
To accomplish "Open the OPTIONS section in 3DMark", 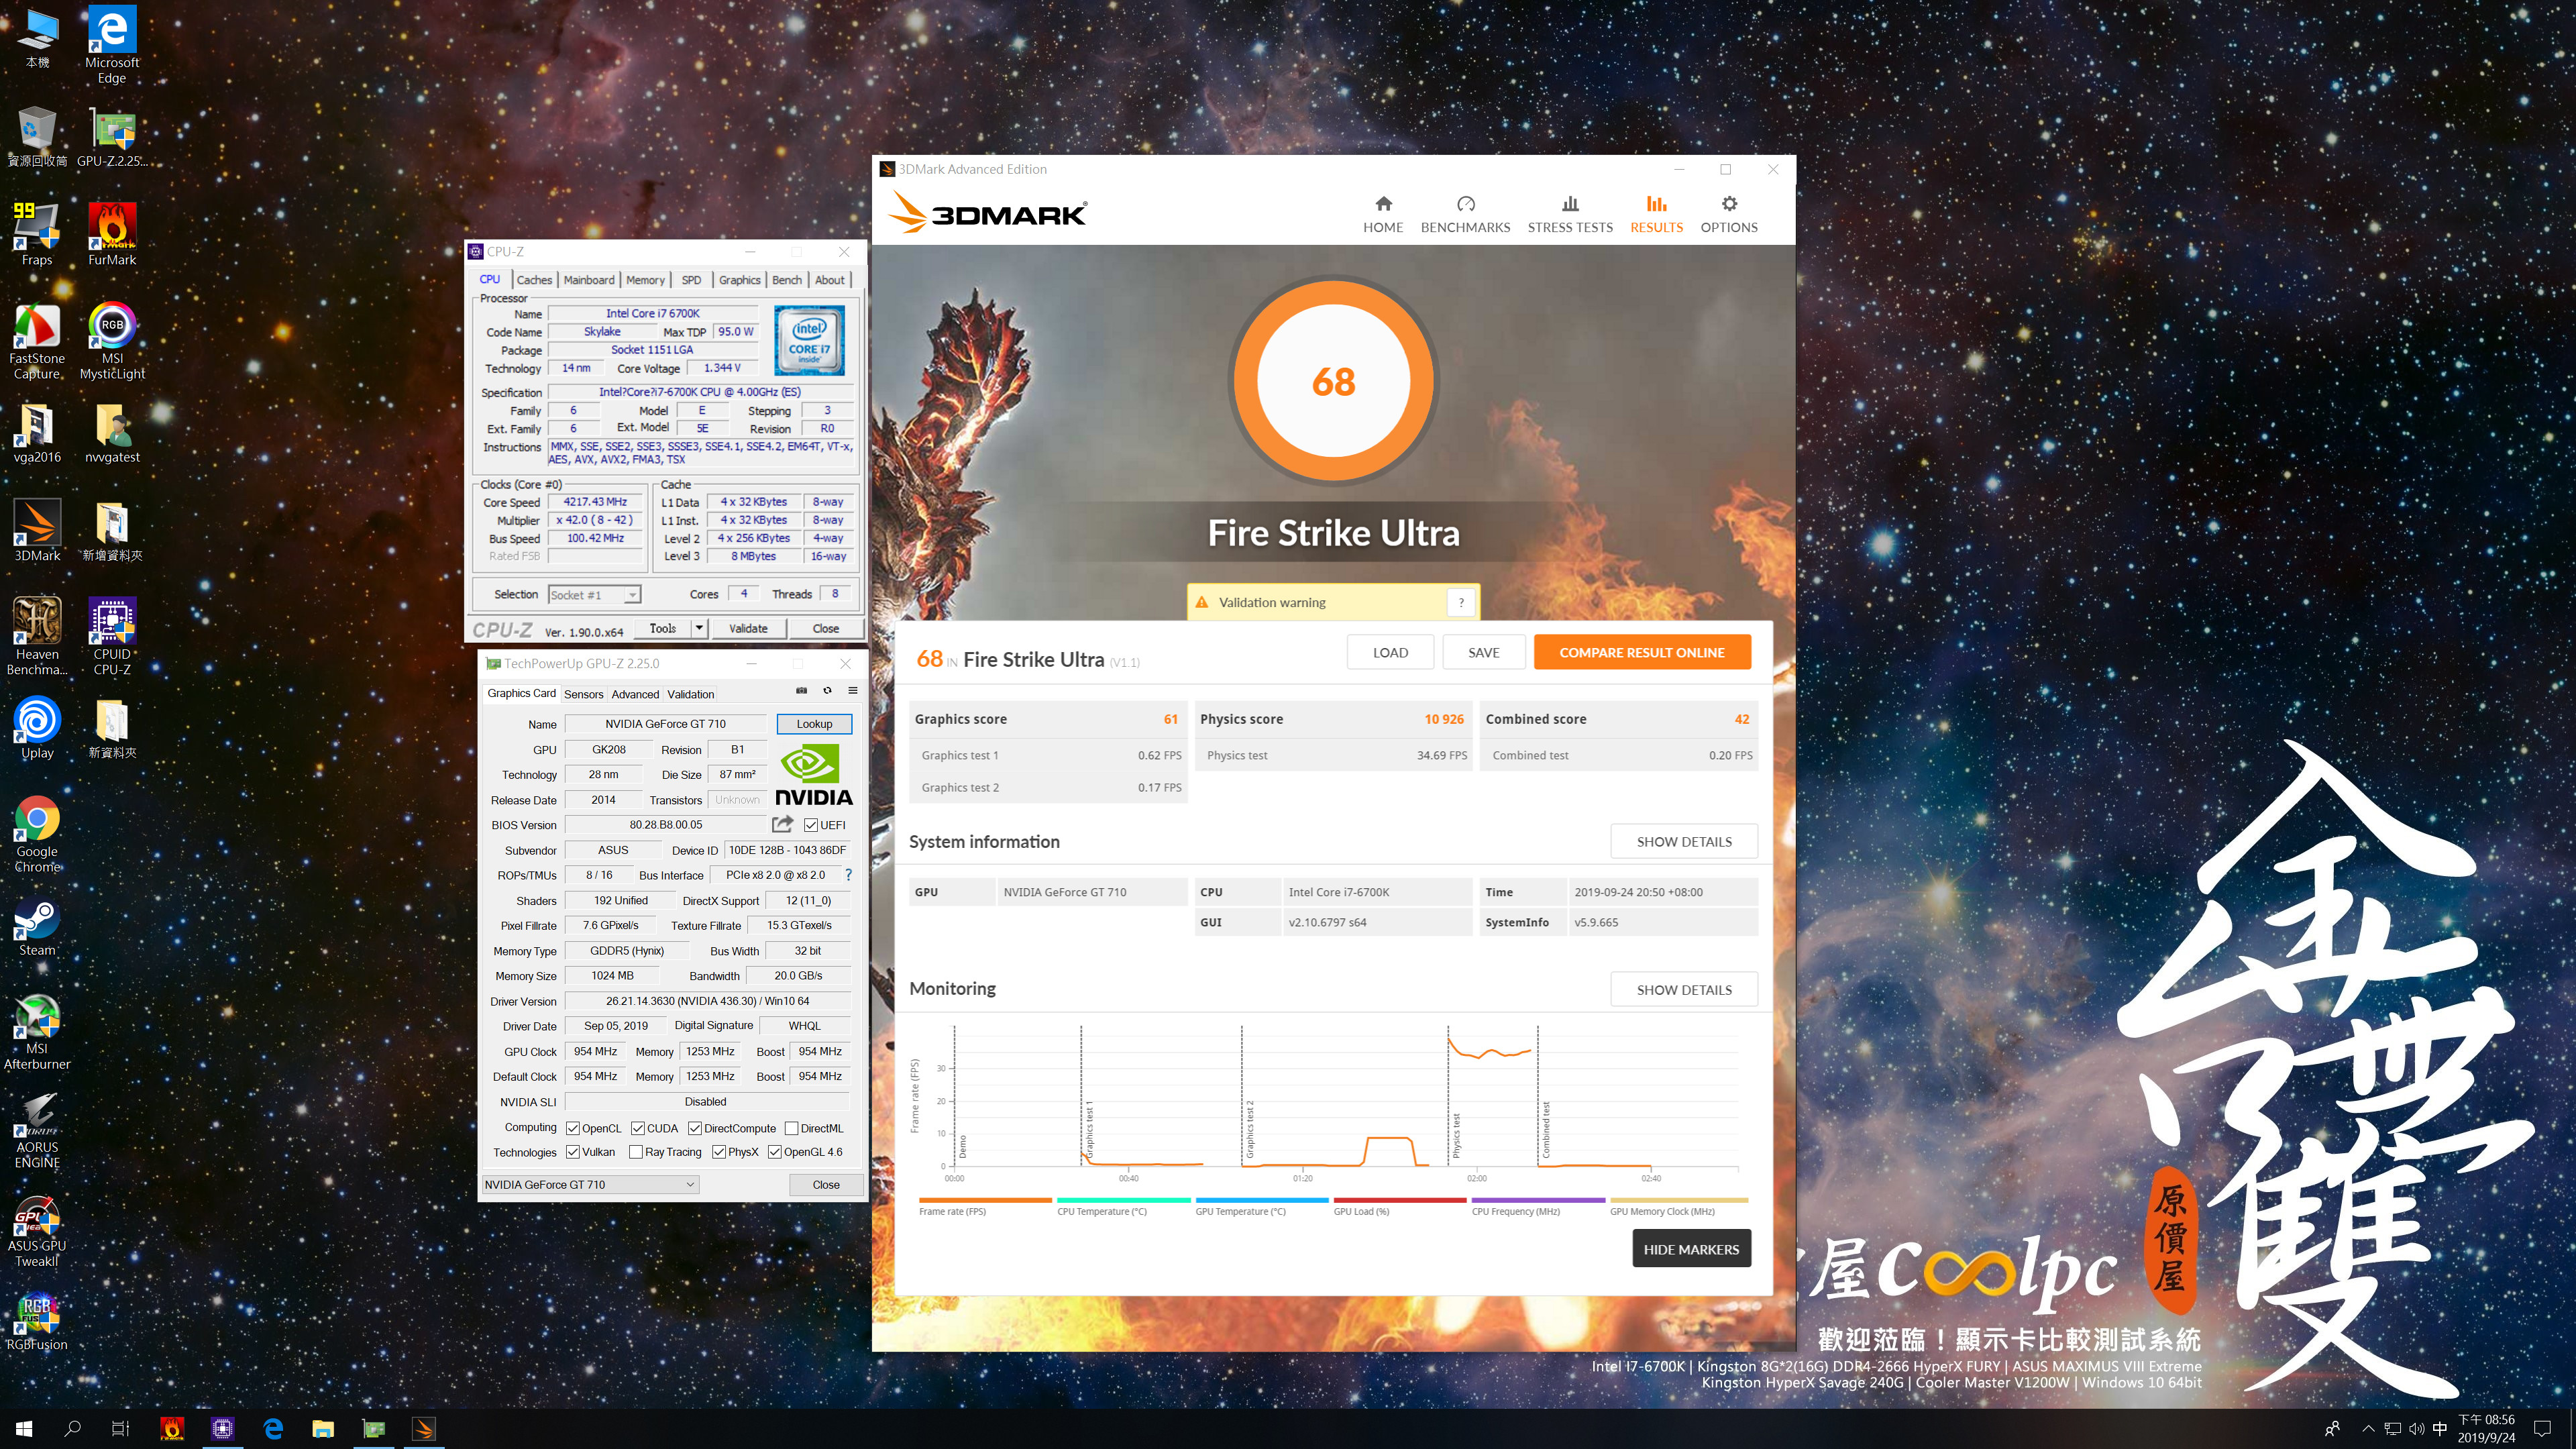I will [x=1729, y=214].
